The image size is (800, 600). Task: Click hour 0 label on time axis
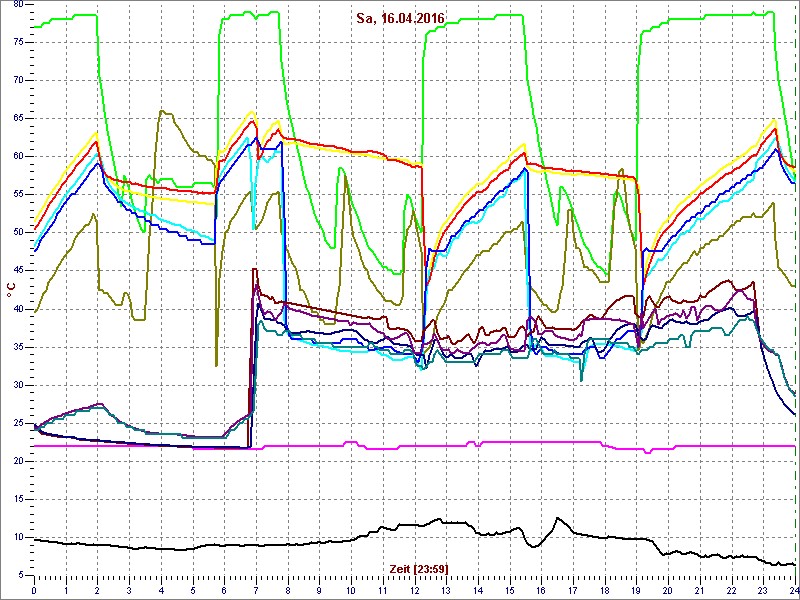click(34, 591)
